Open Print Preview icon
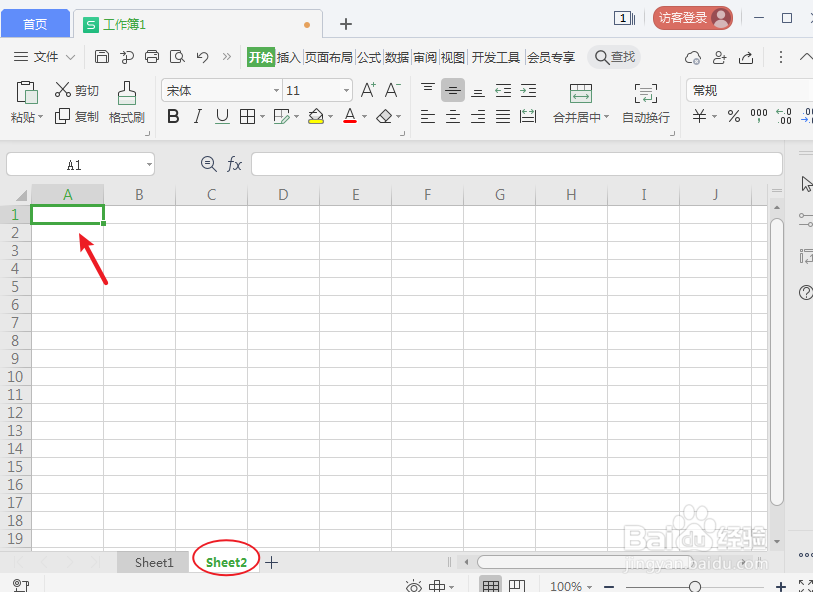The width and height of the screenshot is (813, 592). coord(177,57)
